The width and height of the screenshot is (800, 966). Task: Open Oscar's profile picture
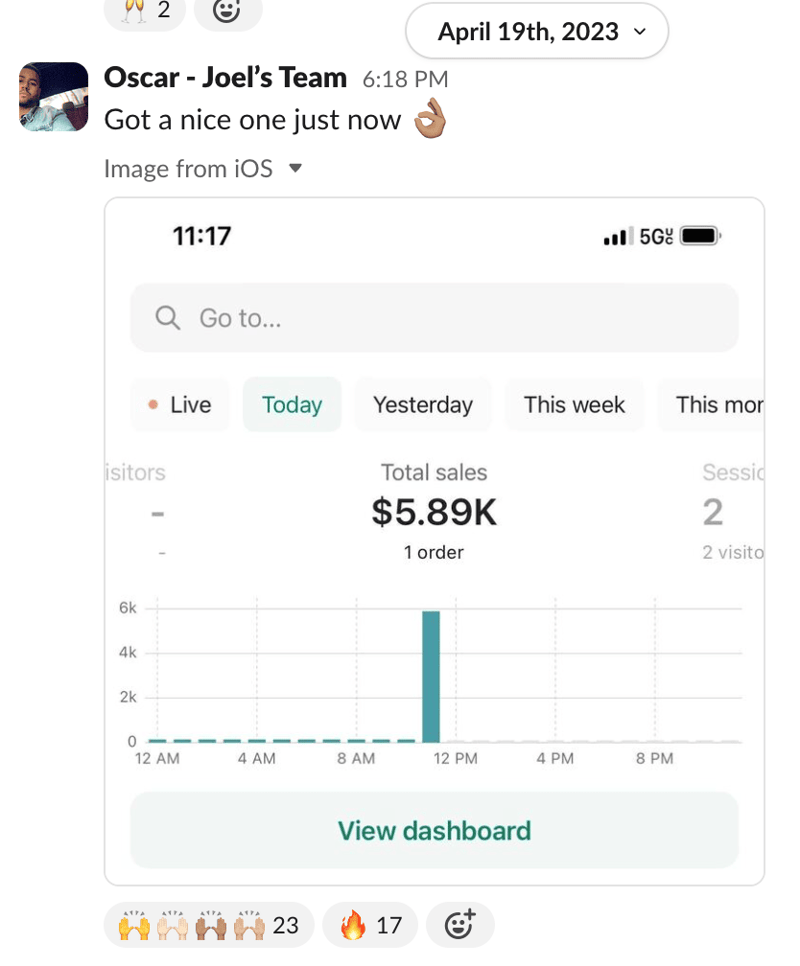[x=54, y=97]
